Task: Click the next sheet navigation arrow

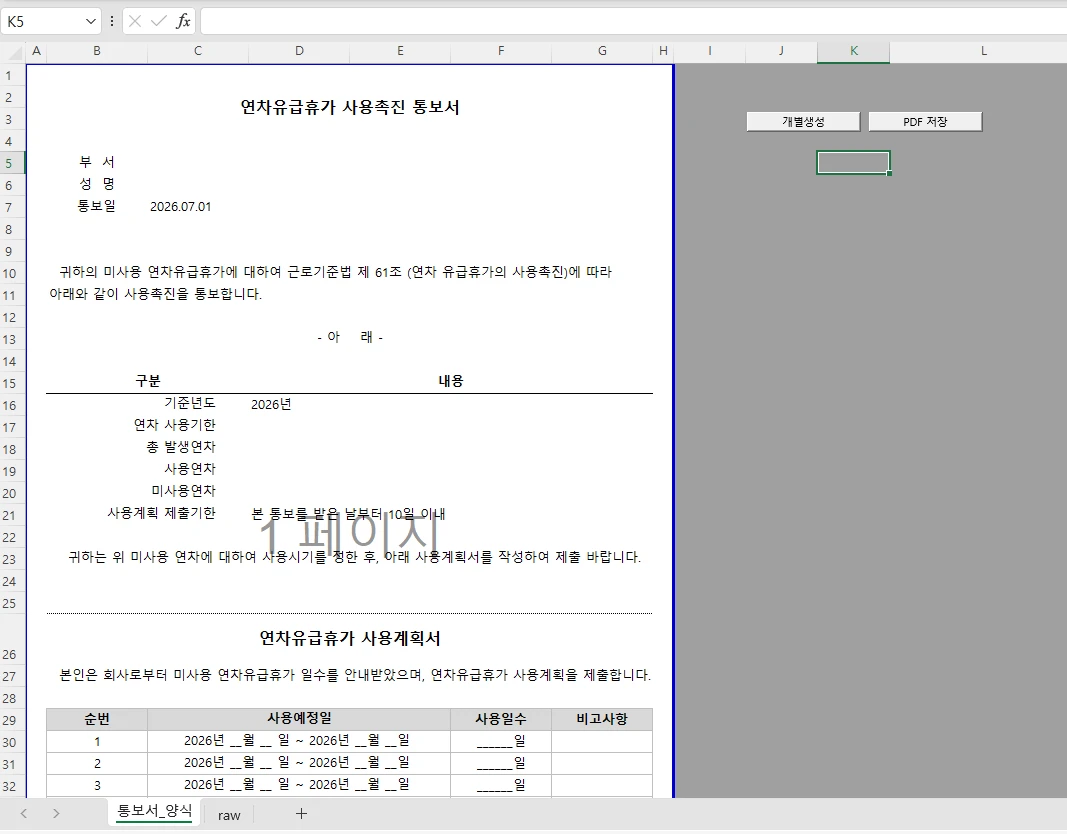Action: (56, 814)
